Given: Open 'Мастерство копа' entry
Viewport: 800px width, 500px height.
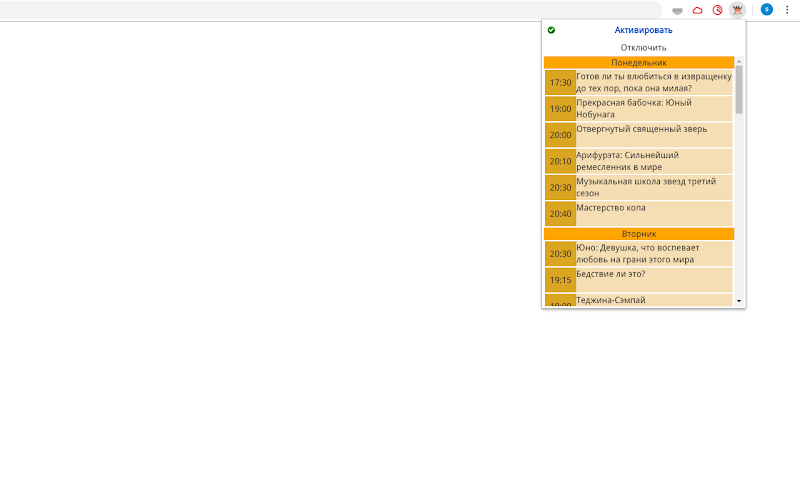Looking at the screenshot, I should click(x=654, y=214).
